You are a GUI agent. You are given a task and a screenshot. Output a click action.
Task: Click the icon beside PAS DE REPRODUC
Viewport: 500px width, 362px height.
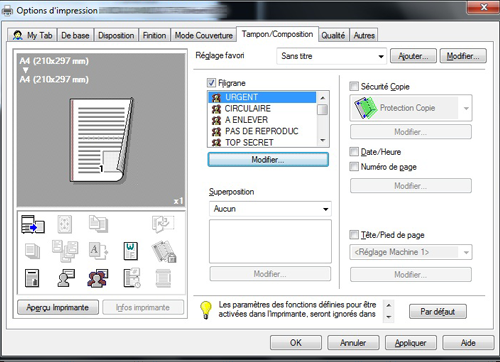coord(216,131)
